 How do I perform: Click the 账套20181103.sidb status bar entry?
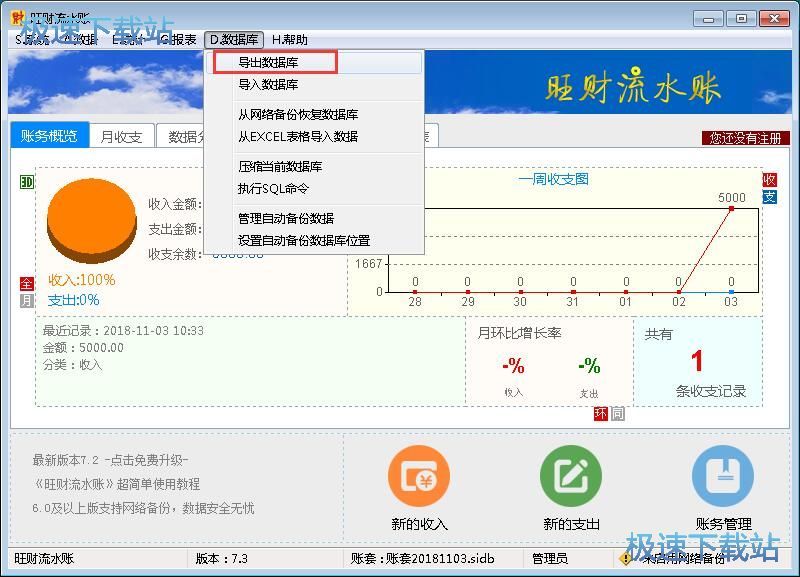(x=422, y=559)
